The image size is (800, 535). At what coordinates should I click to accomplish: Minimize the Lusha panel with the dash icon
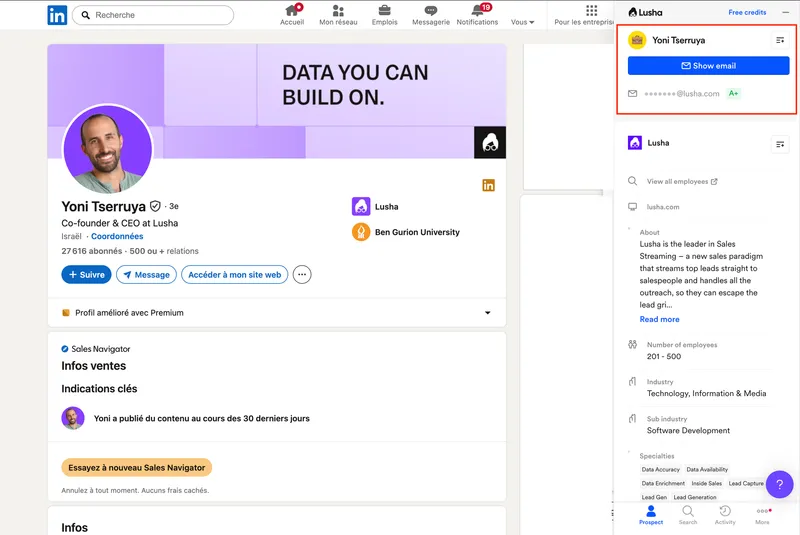pyautogui.click(x=785, y=12)
